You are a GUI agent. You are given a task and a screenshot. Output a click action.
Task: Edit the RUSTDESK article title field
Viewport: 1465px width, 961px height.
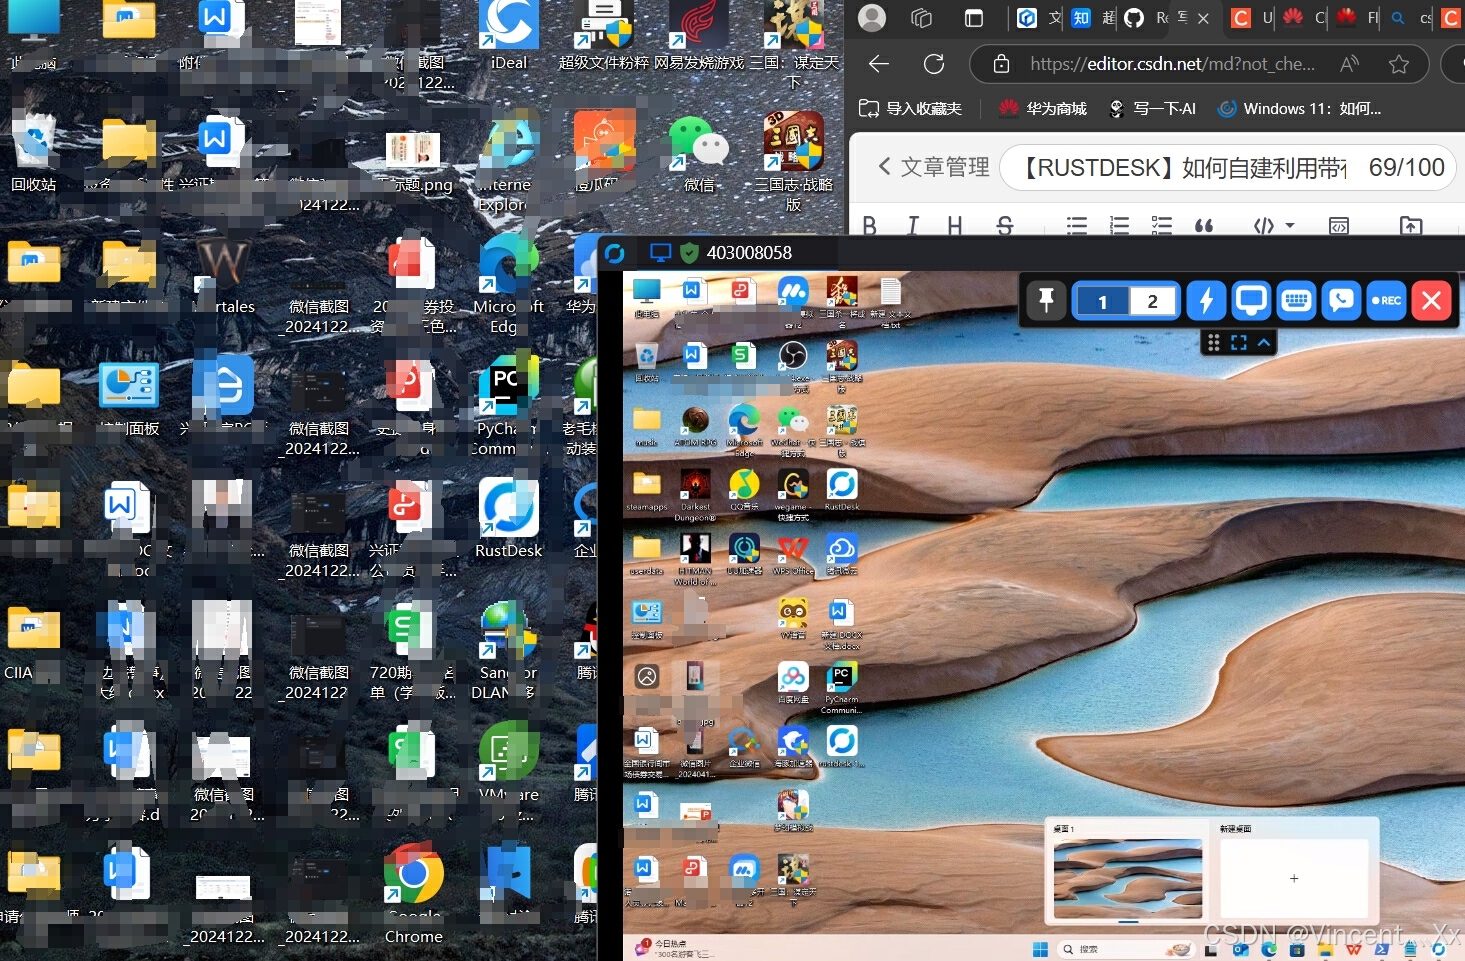[1228, 168]
